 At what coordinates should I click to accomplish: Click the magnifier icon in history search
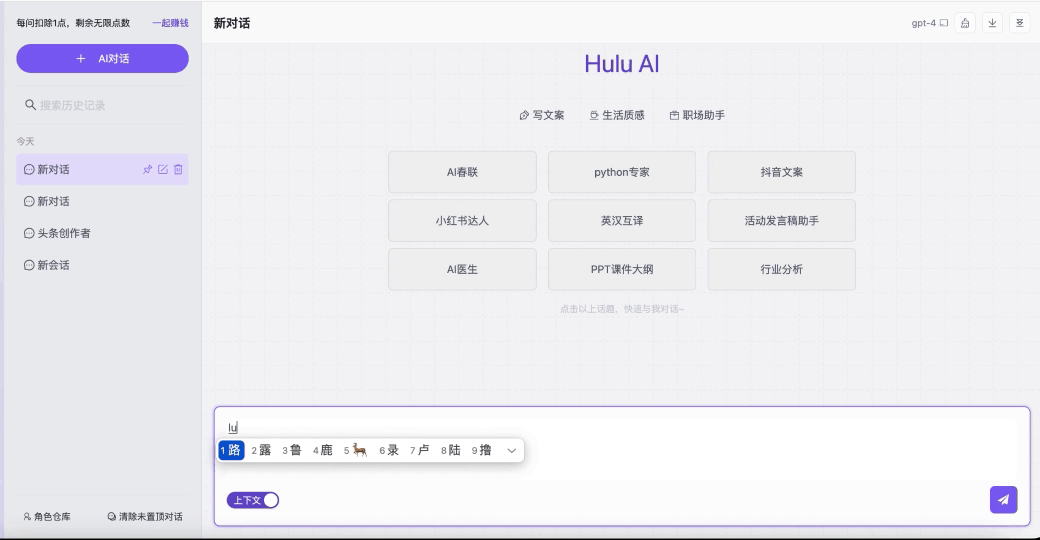(x=30, y=105)
